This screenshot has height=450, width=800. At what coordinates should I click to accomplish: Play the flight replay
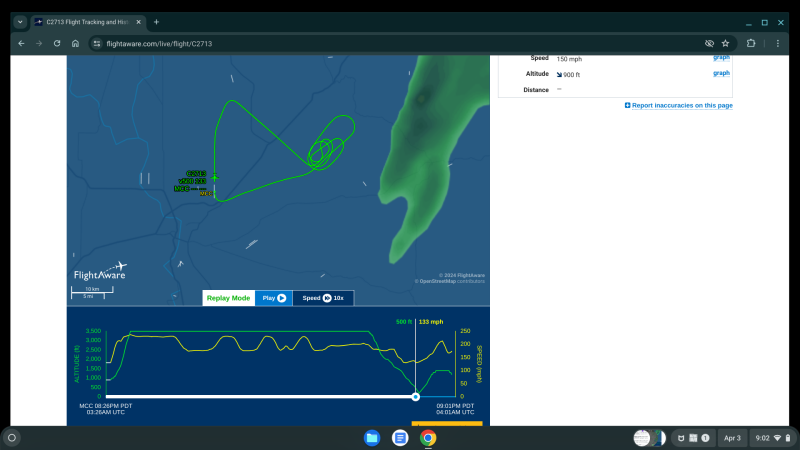pos(274,298)
